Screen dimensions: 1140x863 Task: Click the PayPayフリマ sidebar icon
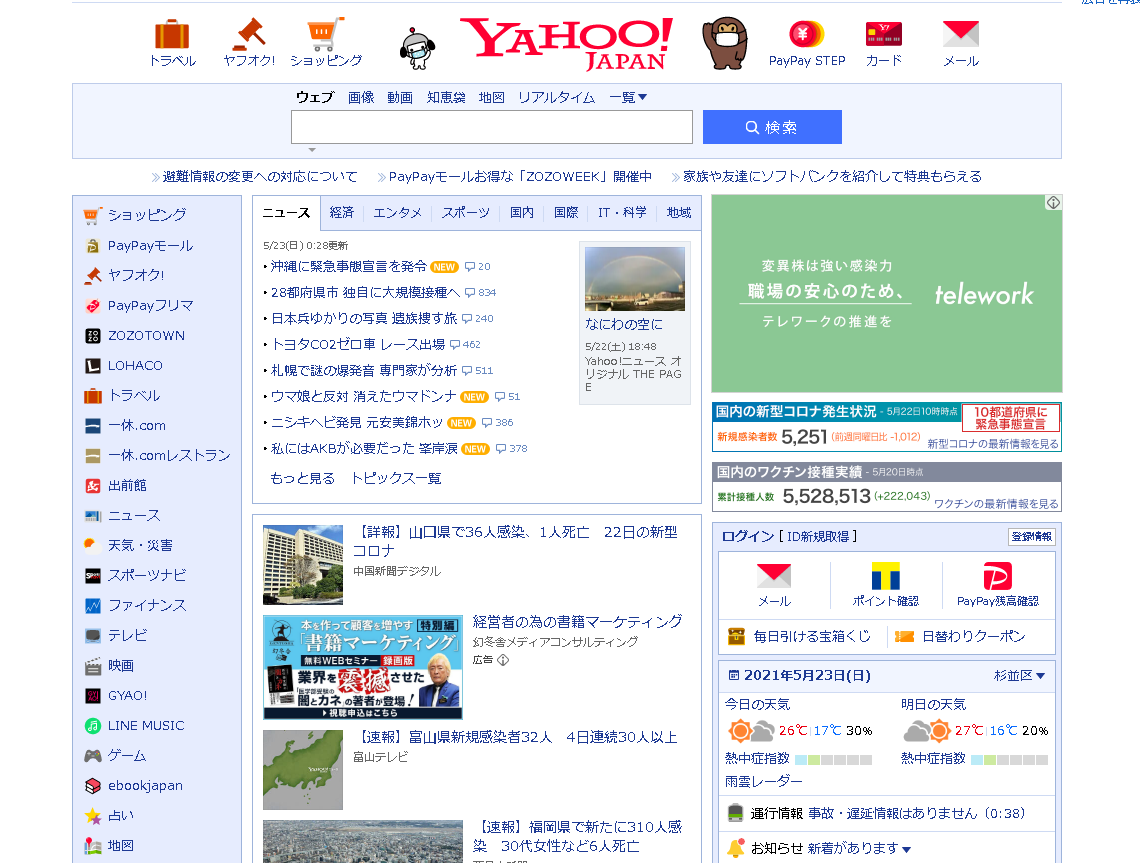92,305
